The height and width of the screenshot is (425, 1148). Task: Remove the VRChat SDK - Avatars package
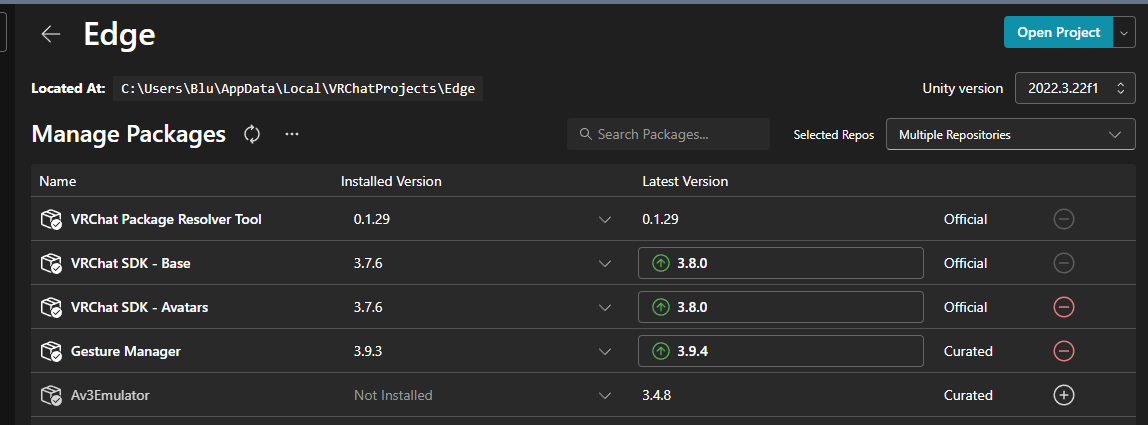coord(1064,307)
